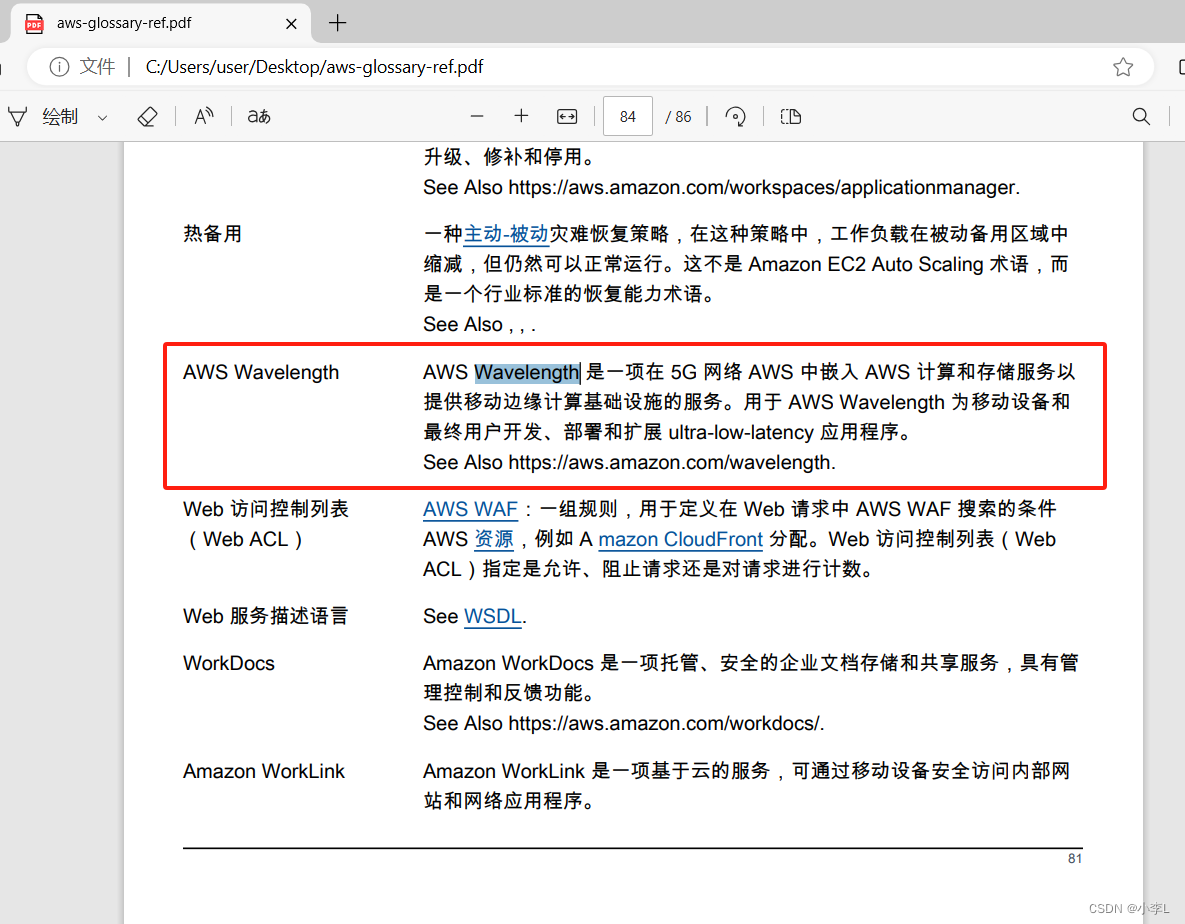The height and width of the screenshot is (924, 1185).
Task: Open the mazon CloudFront link
Action: (x=680, y=539)
